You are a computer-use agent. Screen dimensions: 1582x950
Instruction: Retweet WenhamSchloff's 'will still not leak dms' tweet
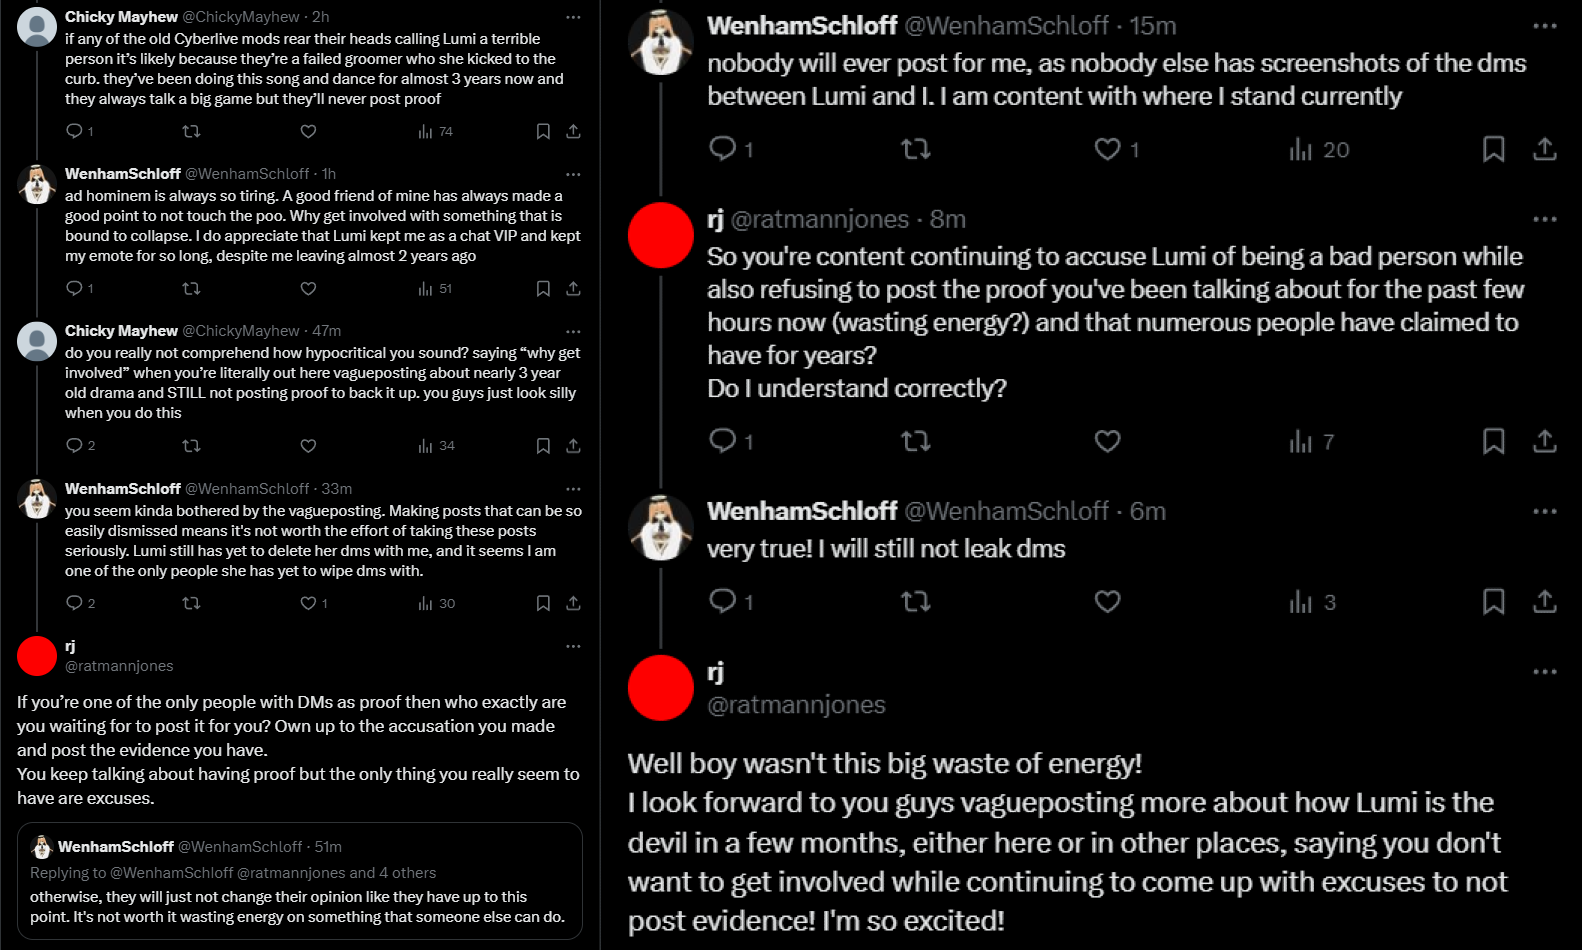point(915,601)
